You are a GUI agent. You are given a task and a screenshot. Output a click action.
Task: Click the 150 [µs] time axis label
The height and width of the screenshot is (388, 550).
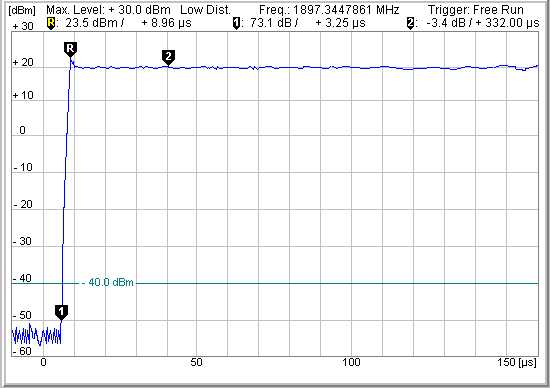(x=517, y=362)
